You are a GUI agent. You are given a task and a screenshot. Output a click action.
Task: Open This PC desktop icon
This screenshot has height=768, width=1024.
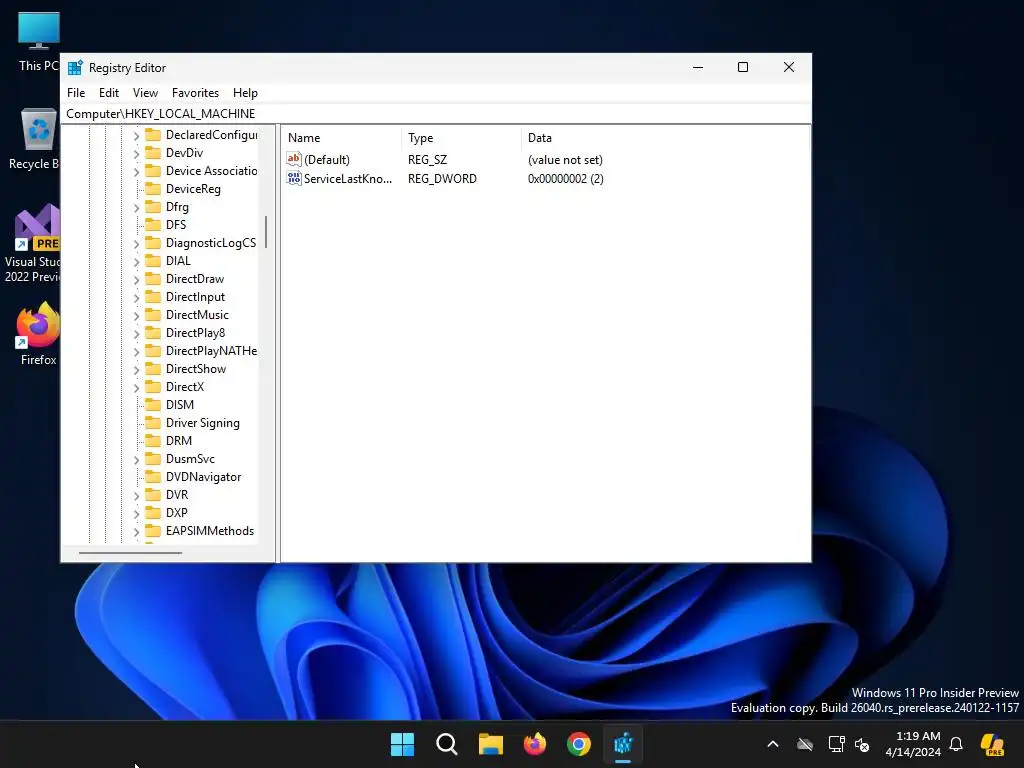[39, 41]
